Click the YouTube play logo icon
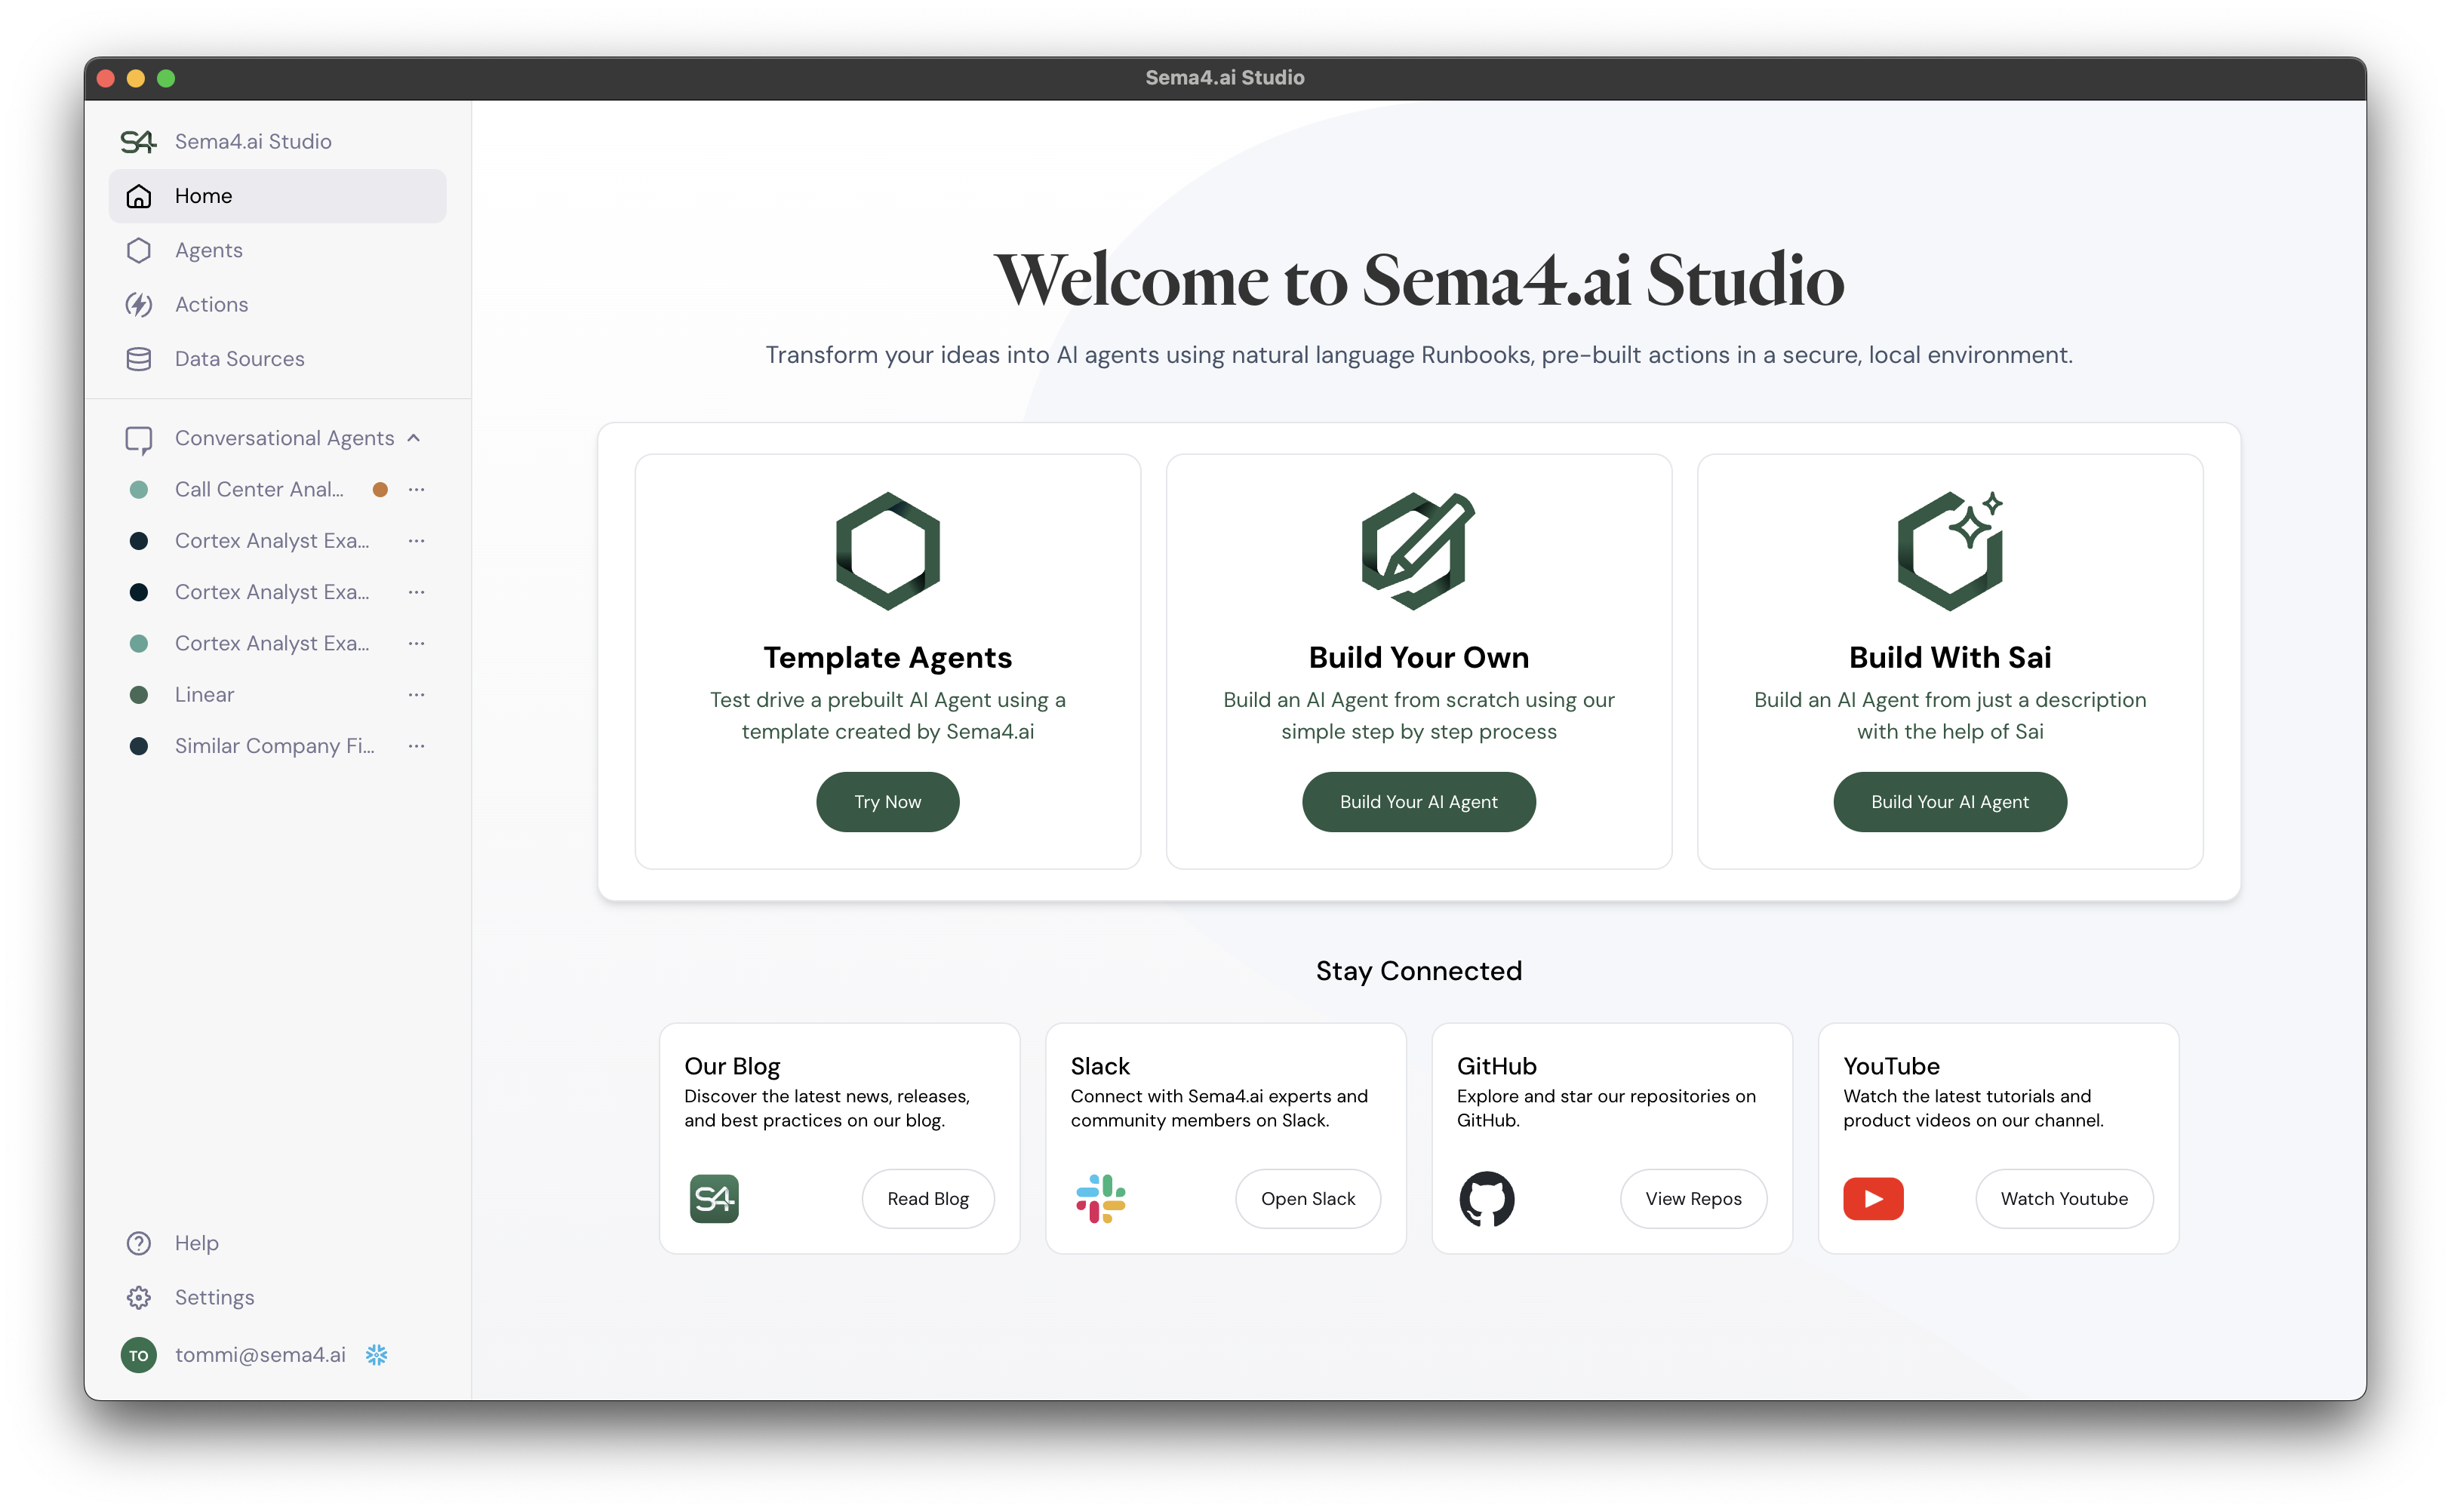The width and height of the screenshot is (2451, 1512). [1873, 1198]
